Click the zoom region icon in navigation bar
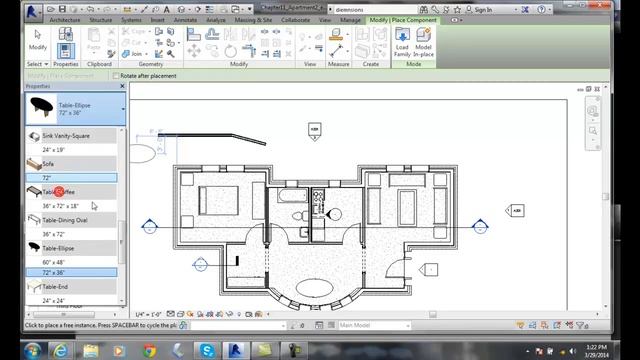The height and width of the screenshot is (360, 640). [593, 131]
